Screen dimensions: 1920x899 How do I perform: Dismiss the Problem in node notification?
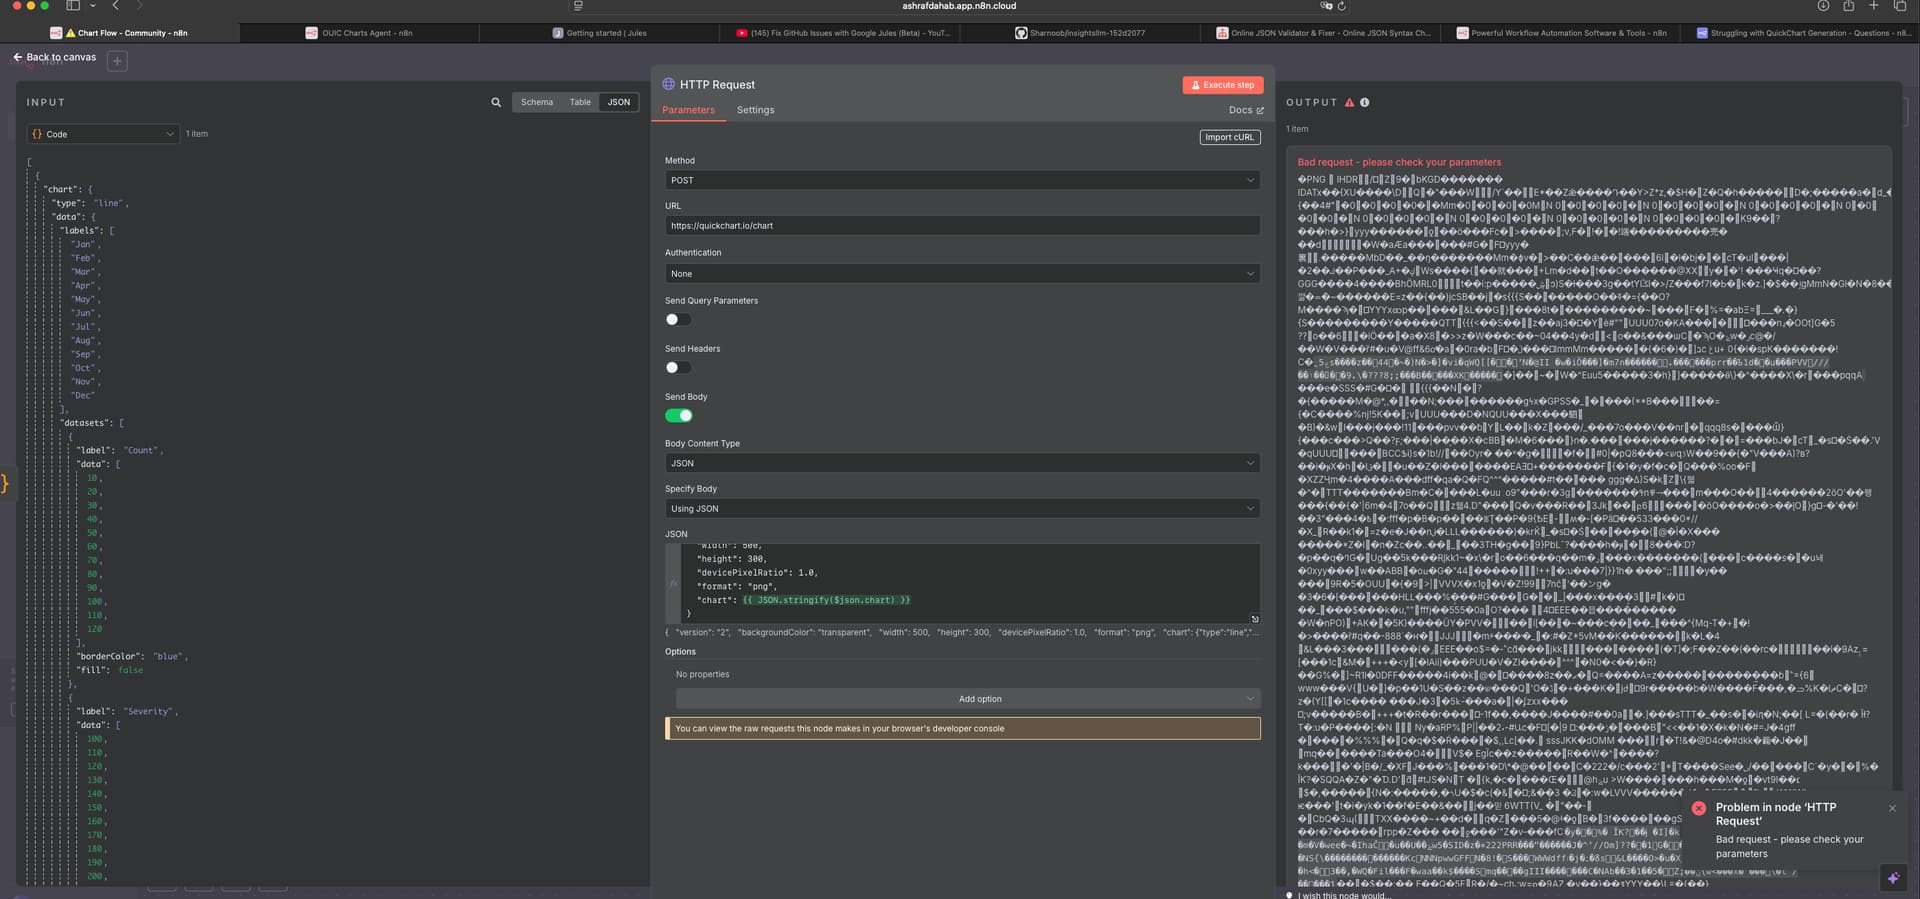coord(1892,808)
